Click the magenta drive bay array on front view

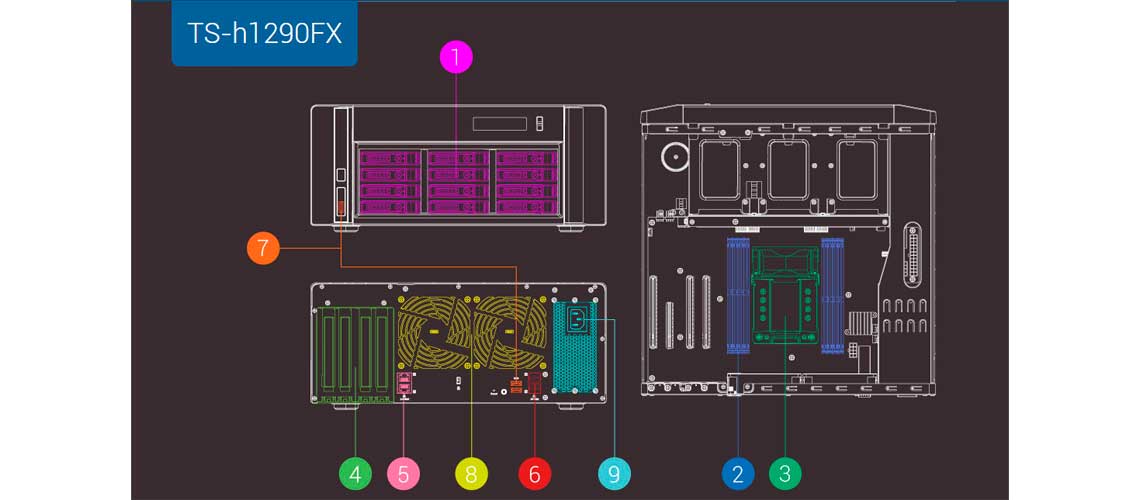click(x=458, y=182)
